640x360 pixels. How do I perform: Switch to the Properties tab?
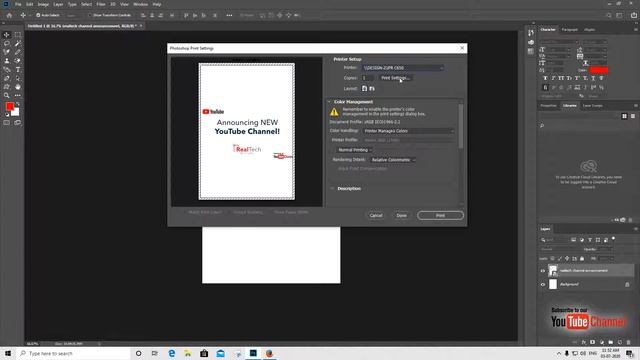pyautogui.click(x=549, y=106)
